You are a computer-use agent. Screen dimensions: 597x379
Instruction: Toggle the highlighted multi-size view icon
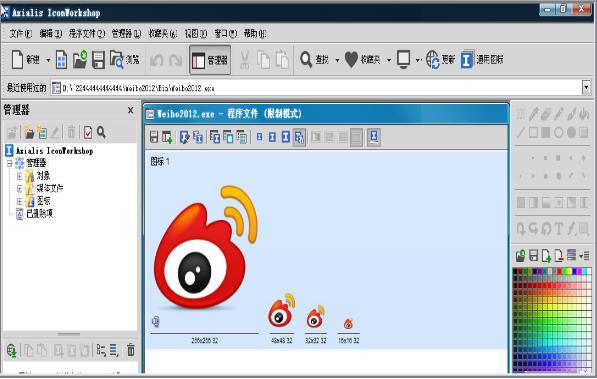point(299,137)
